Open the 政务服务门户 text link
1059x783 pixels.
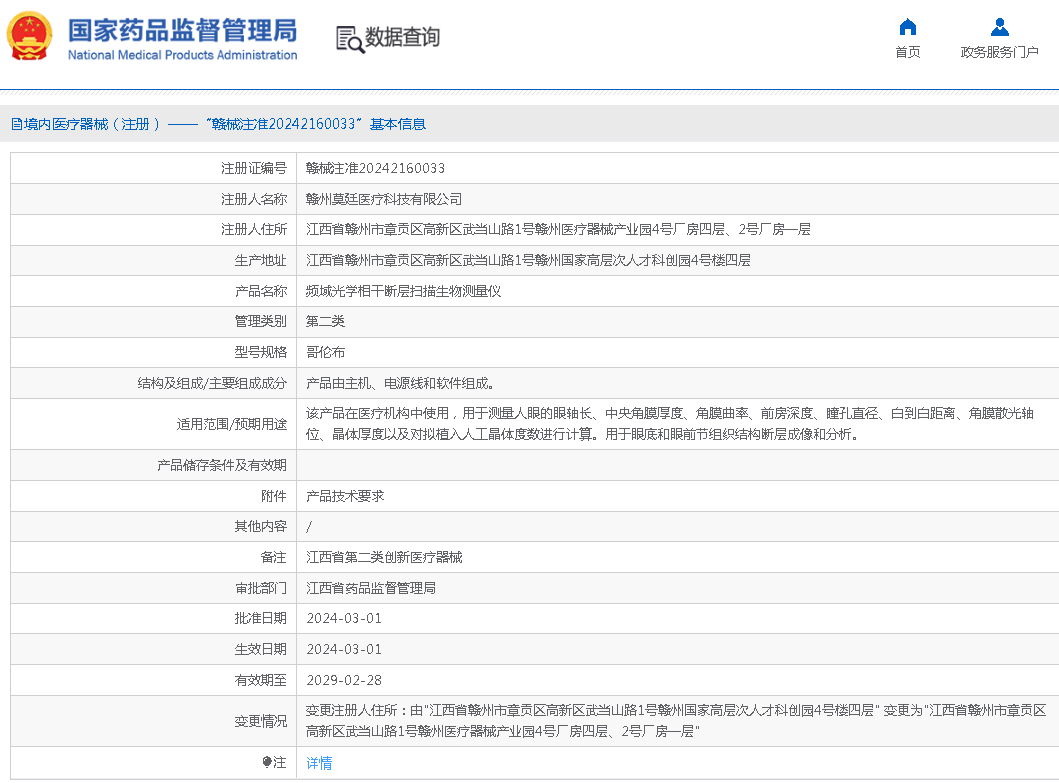(999, 53)
